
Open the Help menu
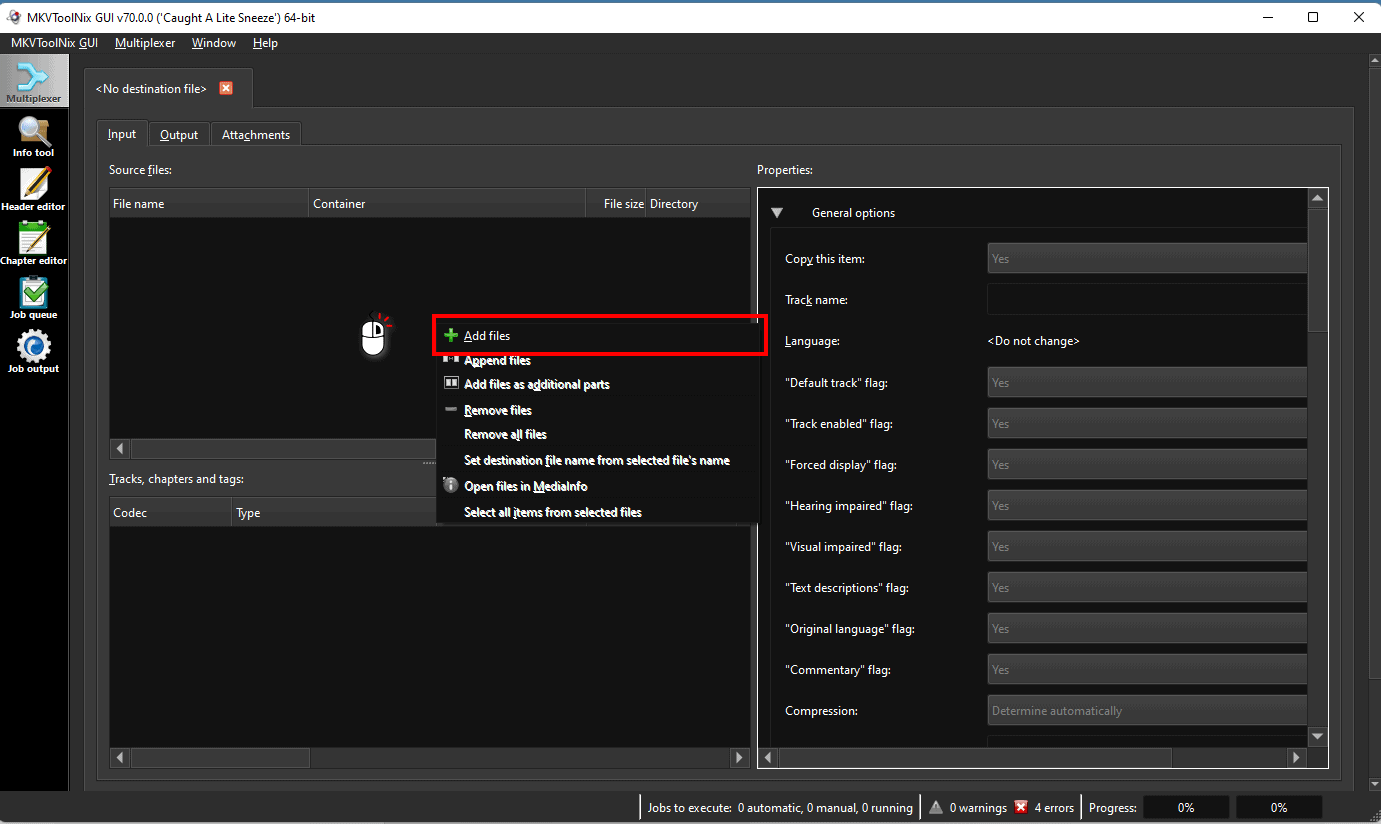[265, 43]
